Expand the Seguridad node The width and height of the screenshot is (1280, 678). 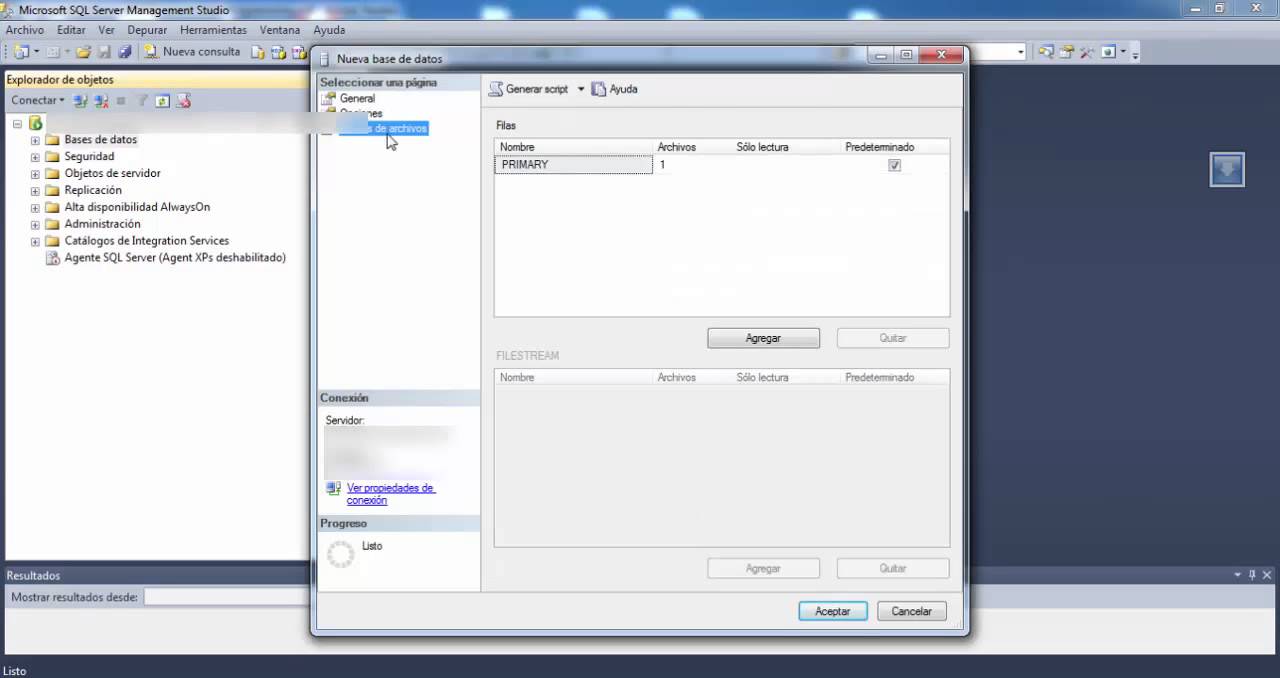(x=35, y=157)
